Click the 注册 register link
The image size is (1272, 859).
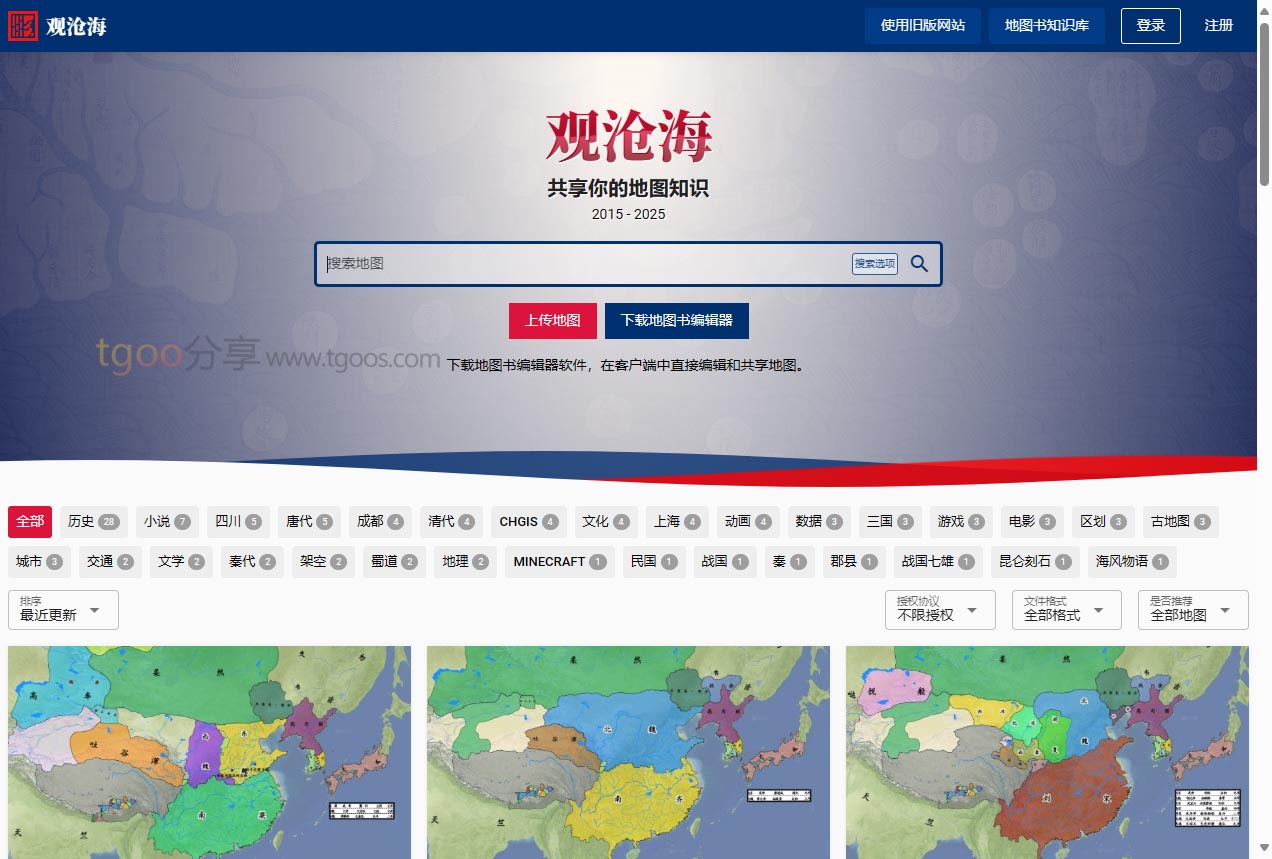pyautogui.click(x=1218, y=26)
